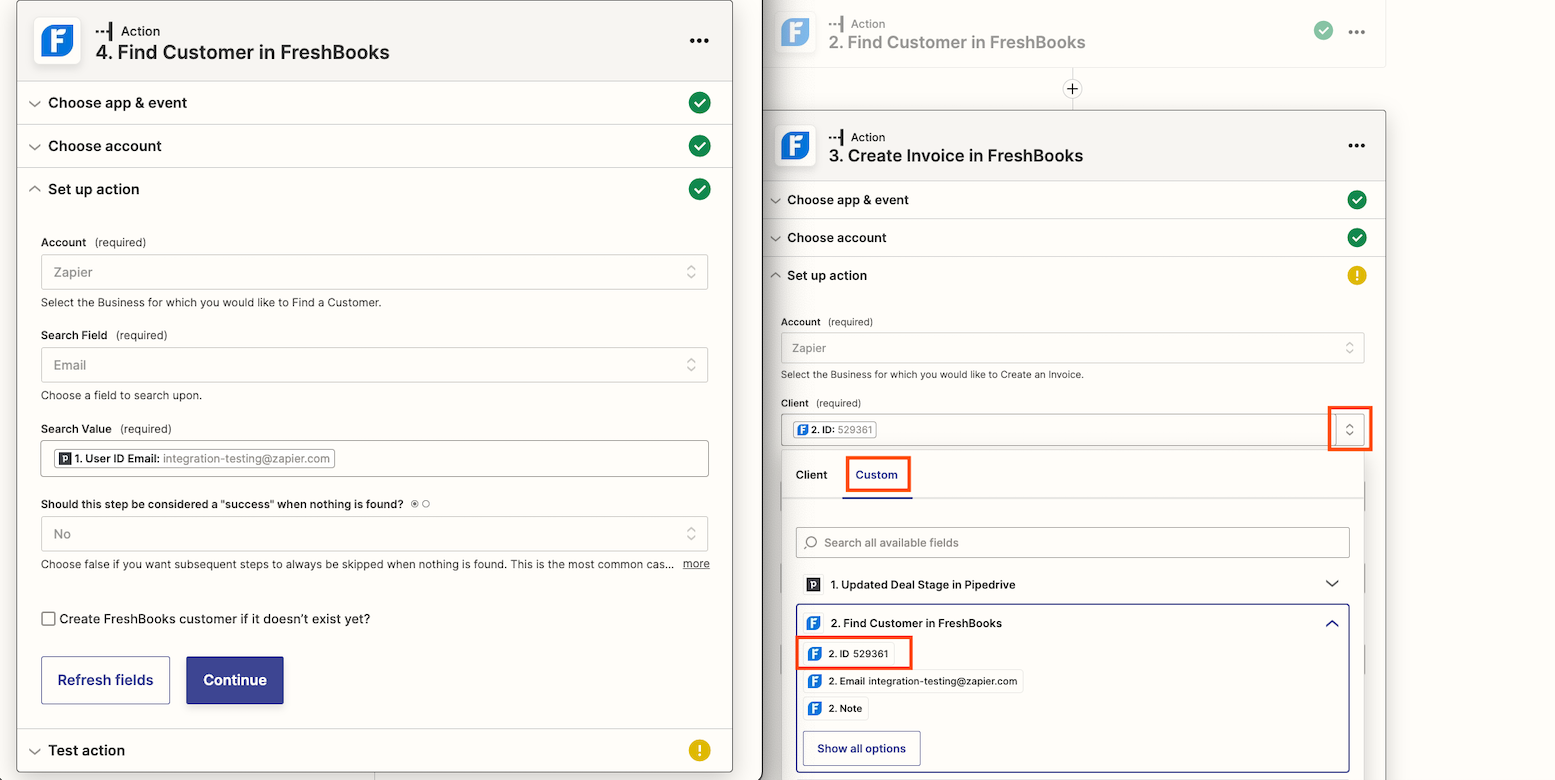Select second radio button beside success question

tap(426, 504)
